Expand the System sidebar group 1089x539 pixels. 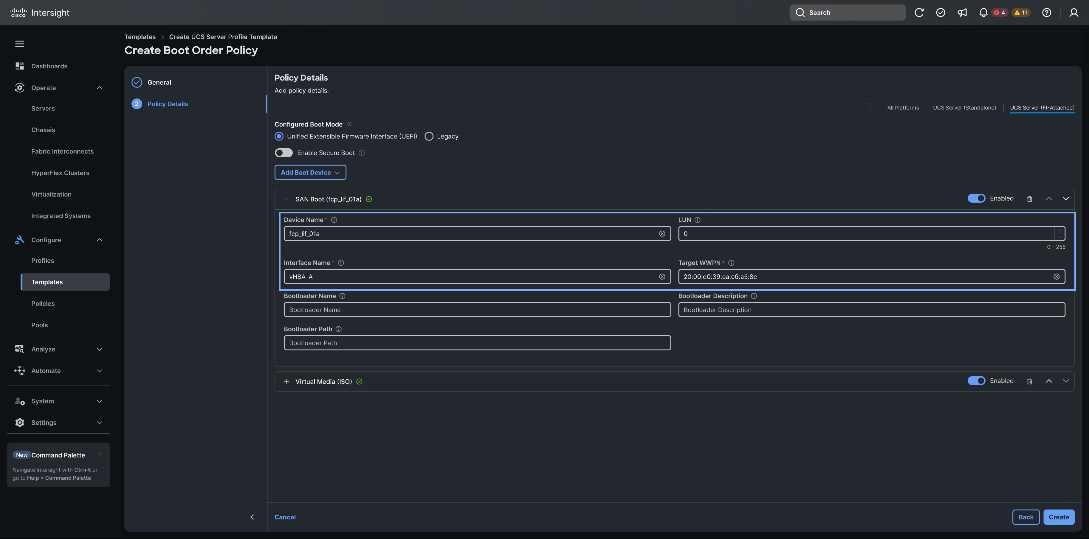tap(99, 401)
